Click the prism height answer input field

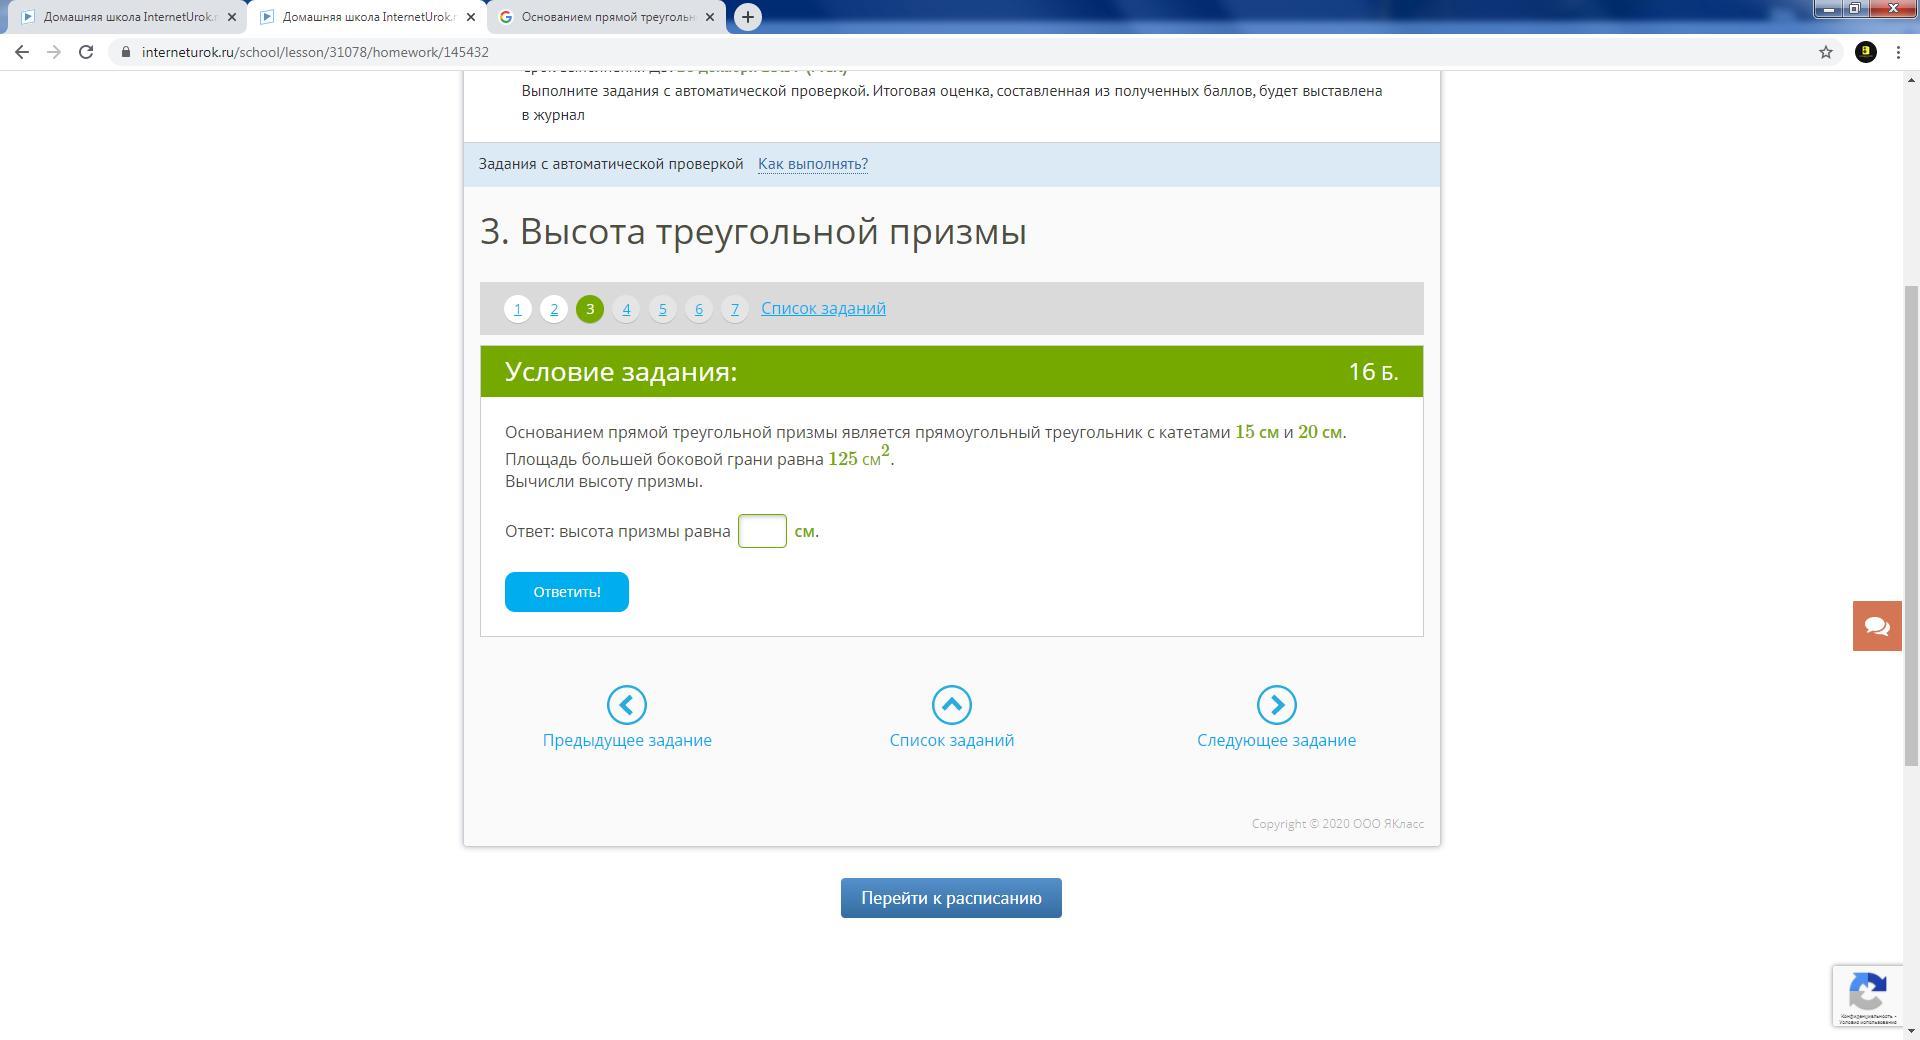click(762, 531)
